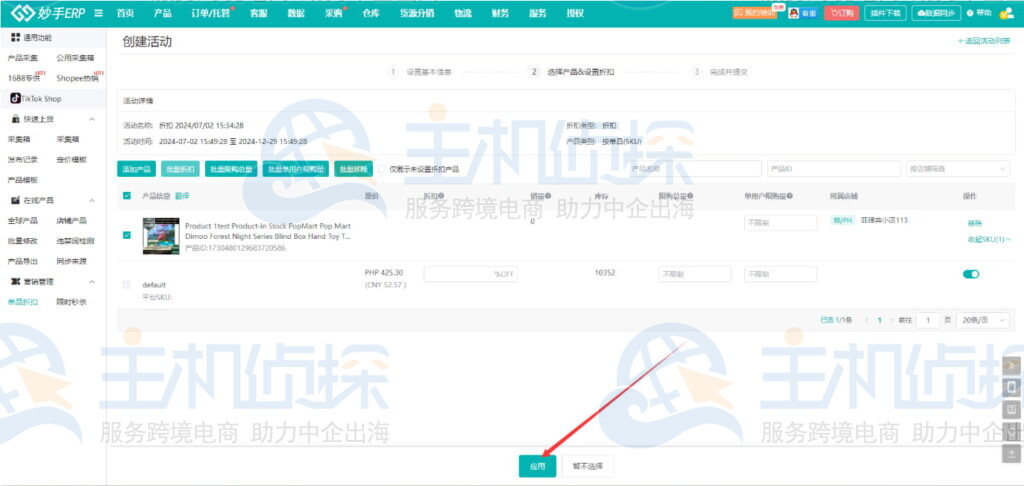The height and width of the screenshot is (486, 1024).
Task: Collapse the 在线产品 sidebar section
Action: pyautogui.click(x=91, y=200)
